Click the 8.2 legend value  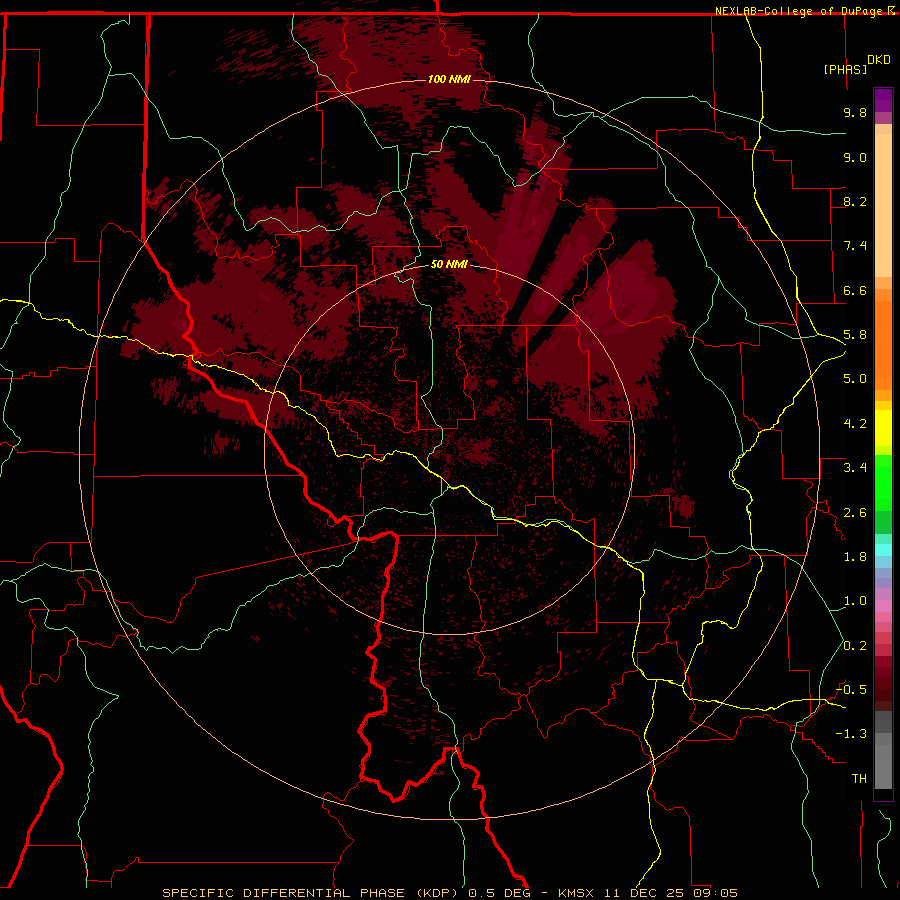click(x=855, y=201)
